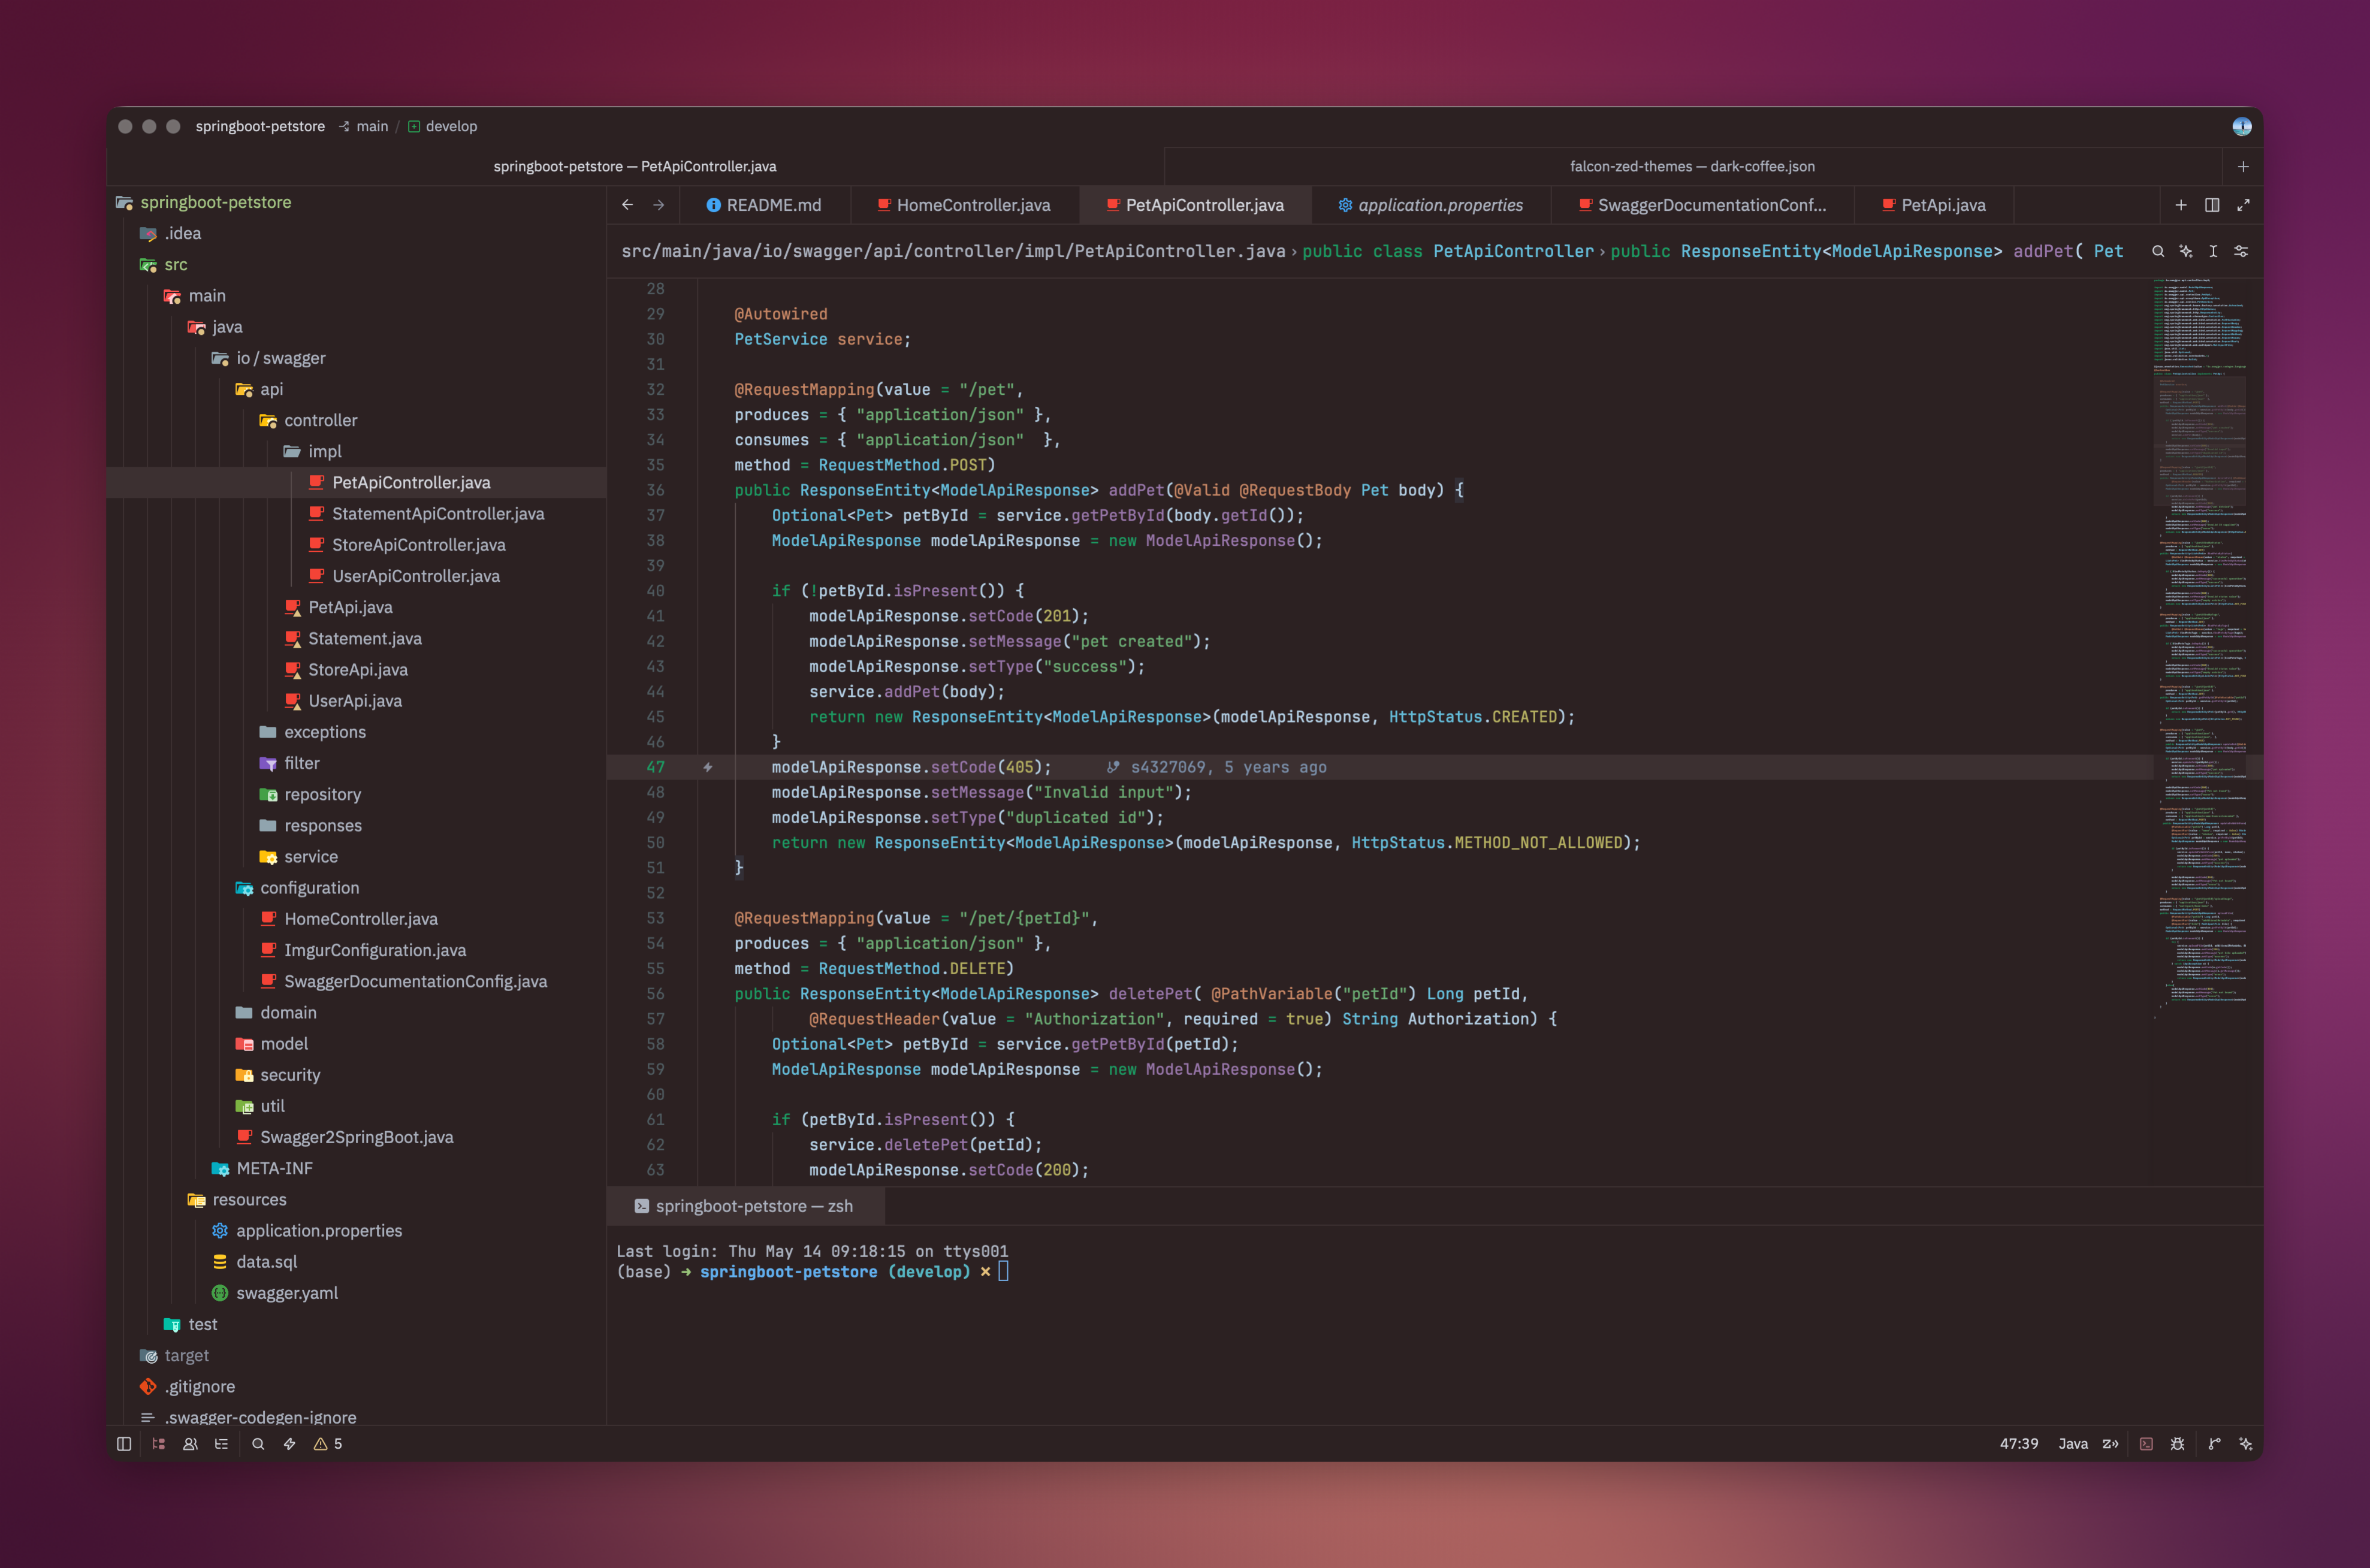Open the AI agent panel sparkle icon
Viewport: 2370px width, 1568px height.
(x=2245, y=1444)
